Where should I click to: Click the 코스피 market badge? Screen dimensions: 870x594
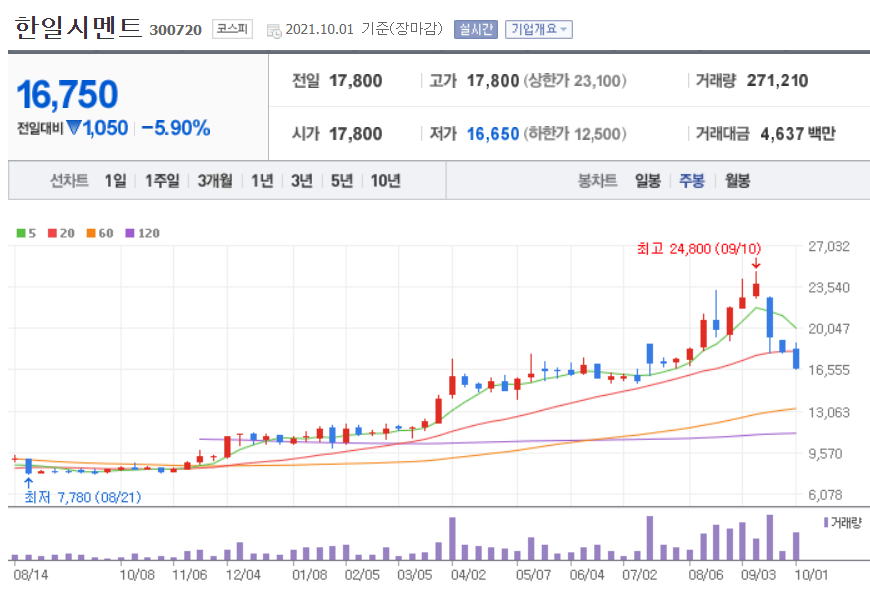231,29
